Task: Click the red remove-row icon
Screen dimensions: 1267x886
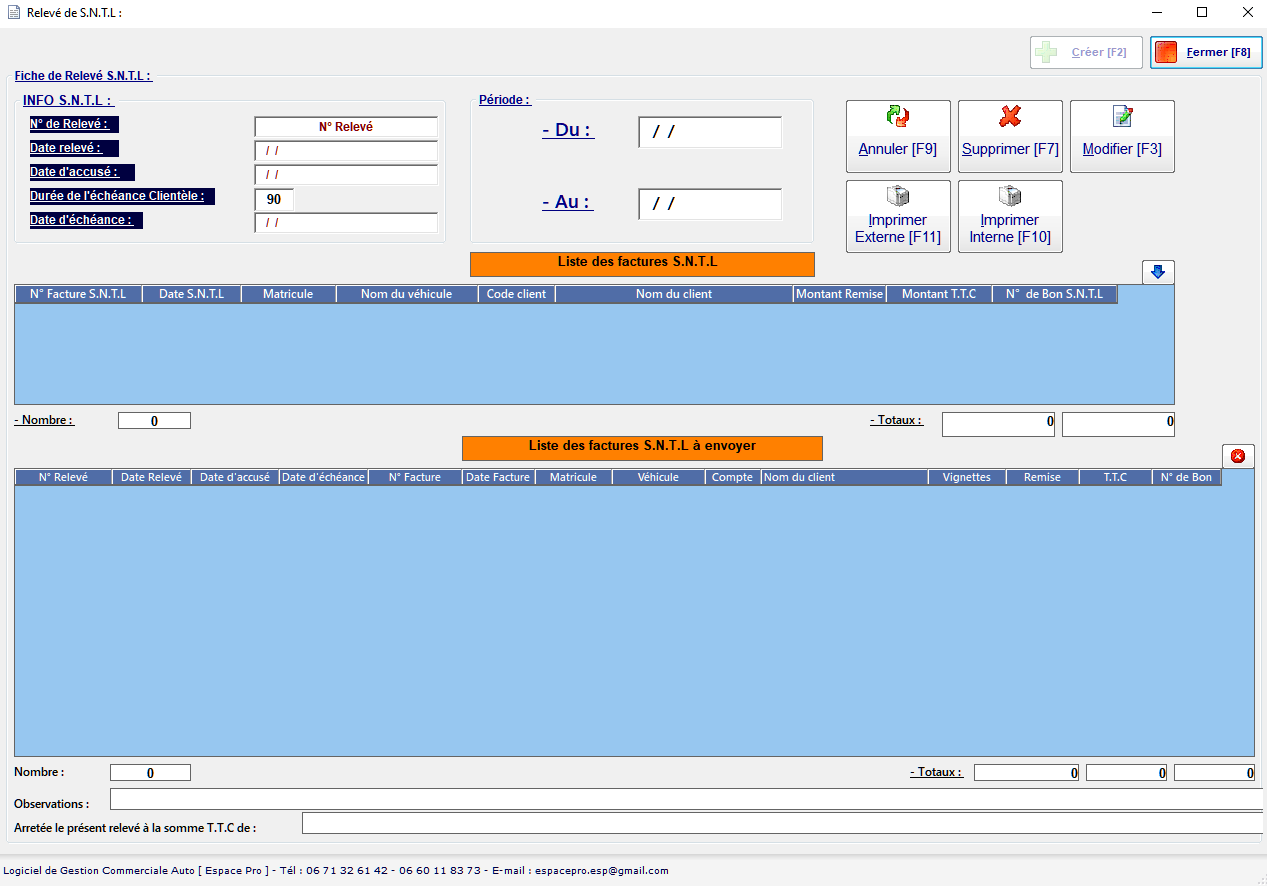Action: pos(1238,456)
